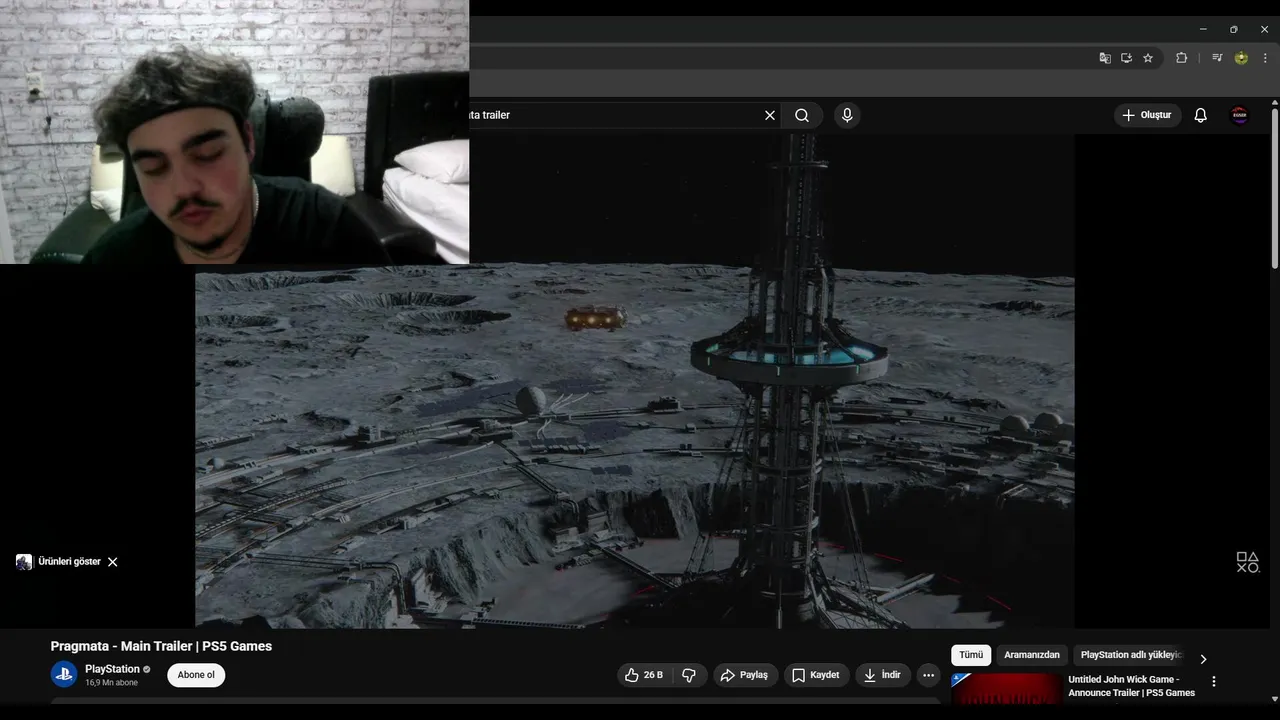Show more filter chips with right arrow
The width and height of the screenshot is (1280, 720).
click(1203, 659)
